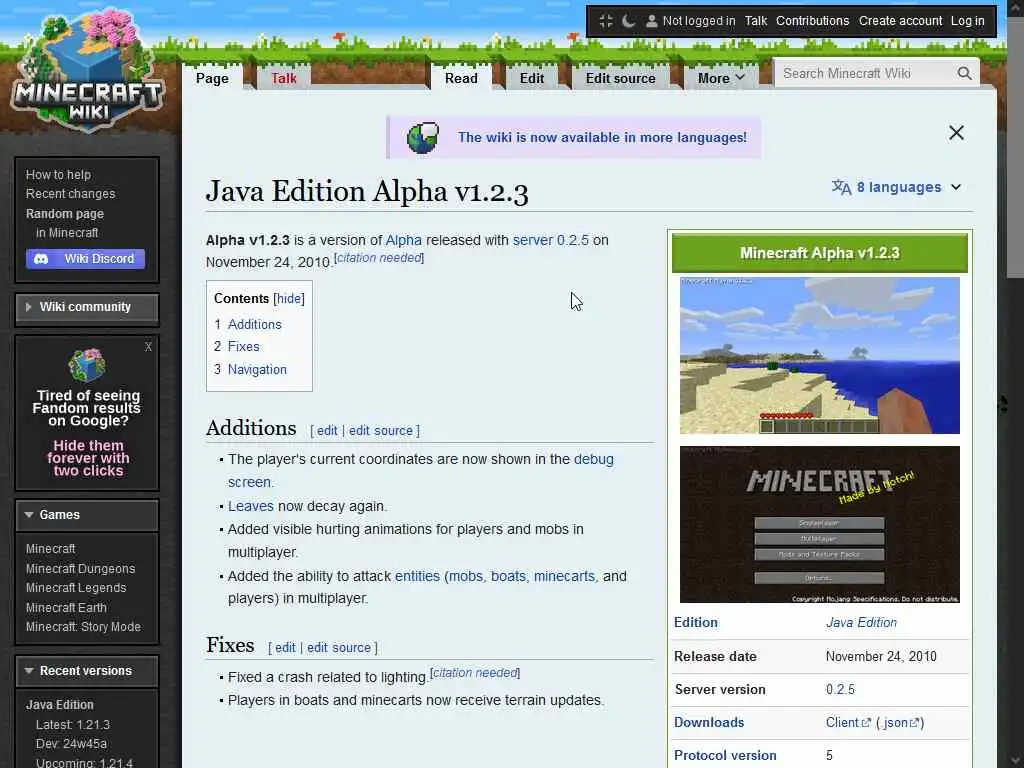This screenshot has height=768, width=1024.
Task: Click the translate icon next to 8 languages
Action: [841, 187]
